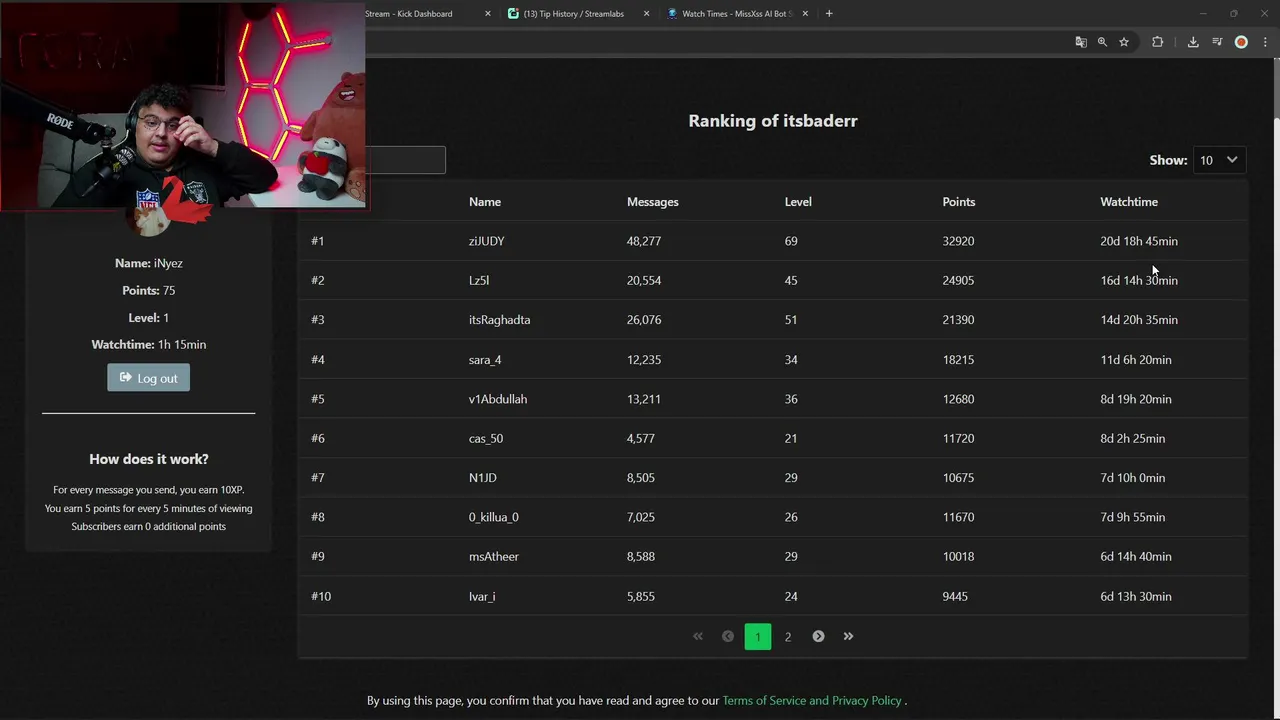Select the name 0_killua_0 in ranking
This screenshot has width=1280, height=720.
[494, 517]
